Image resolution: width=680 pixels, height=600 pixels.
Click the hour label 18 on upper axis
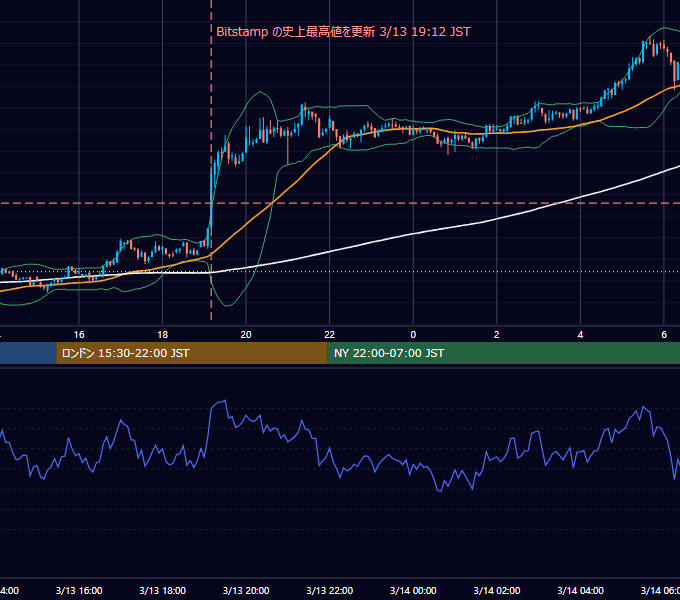click(163, 334)
